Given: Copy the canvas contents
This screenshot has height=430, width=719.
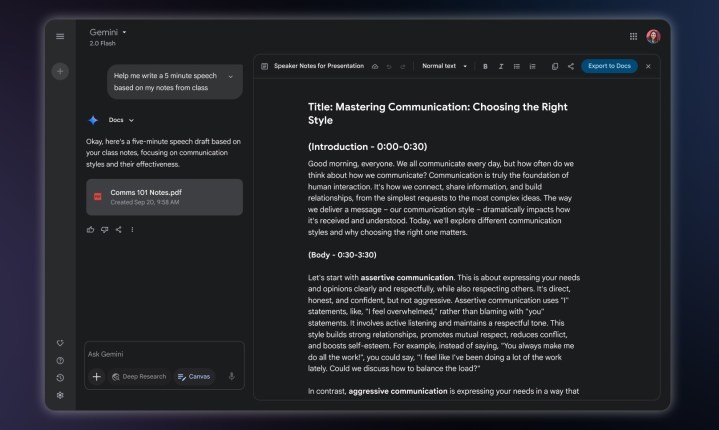Looking at the screenshot, I should tap(555, 66).
